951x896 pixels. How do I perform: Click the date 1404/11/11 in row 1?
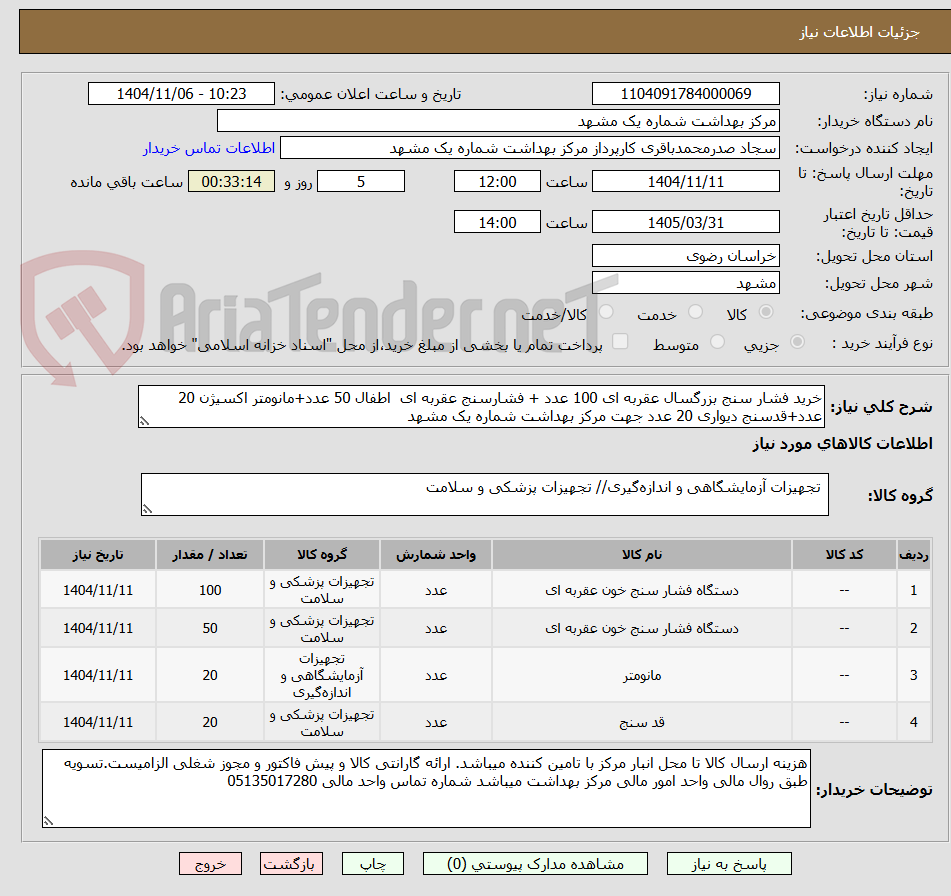point(98,590)
